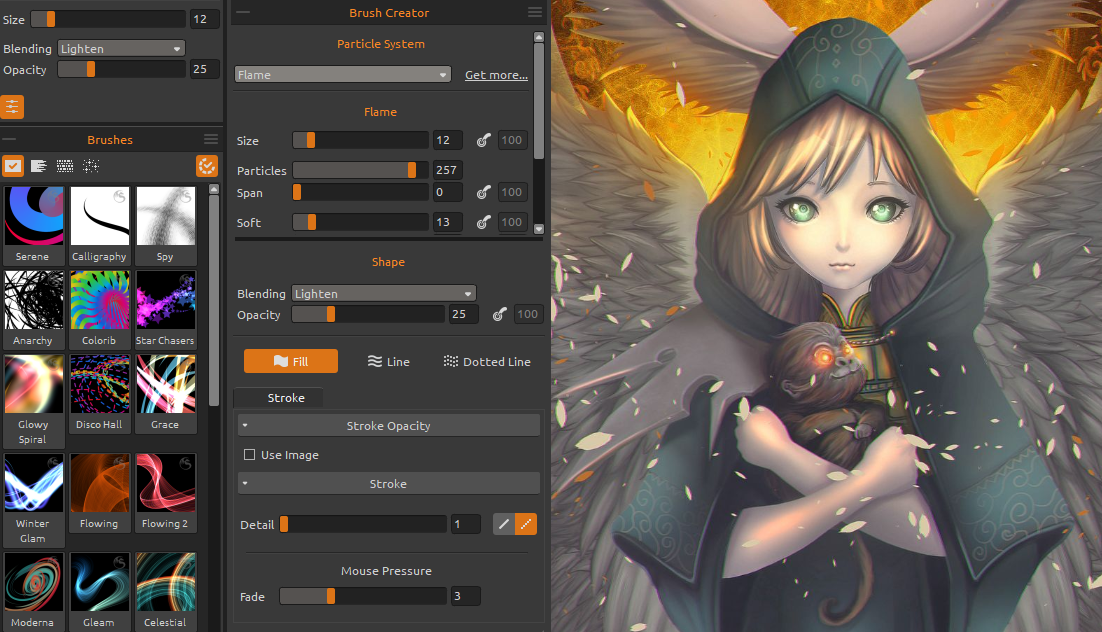
Task: Enable the Use Image checkbox
Action: (250, 455)
